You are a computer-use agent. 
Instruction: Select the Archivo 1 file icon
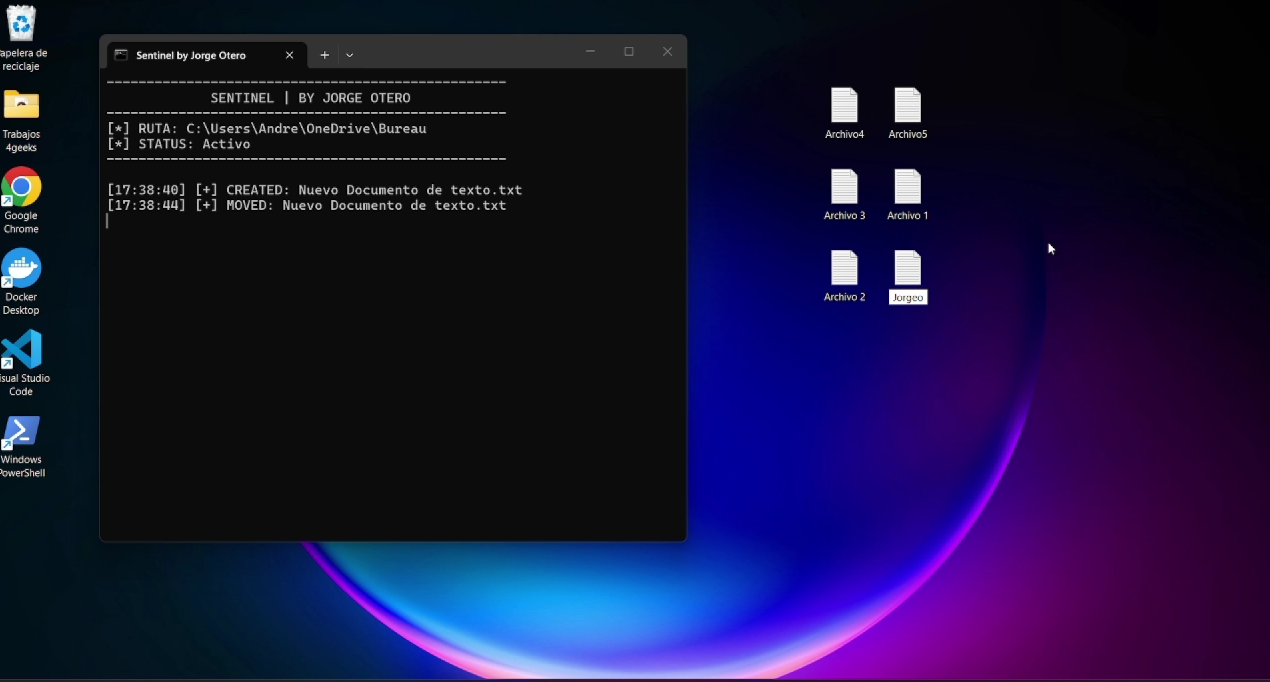(908, 187)
